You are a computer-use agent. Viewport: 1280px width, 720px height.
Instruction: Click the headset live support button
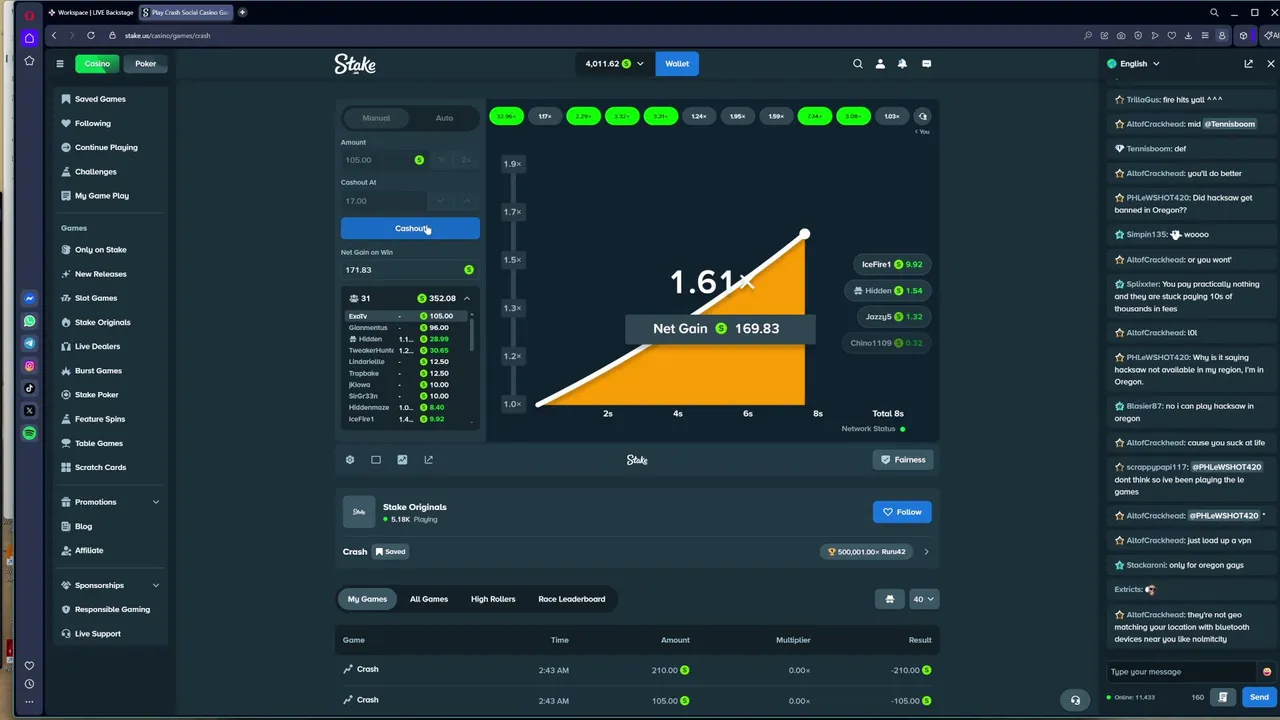1075,700
